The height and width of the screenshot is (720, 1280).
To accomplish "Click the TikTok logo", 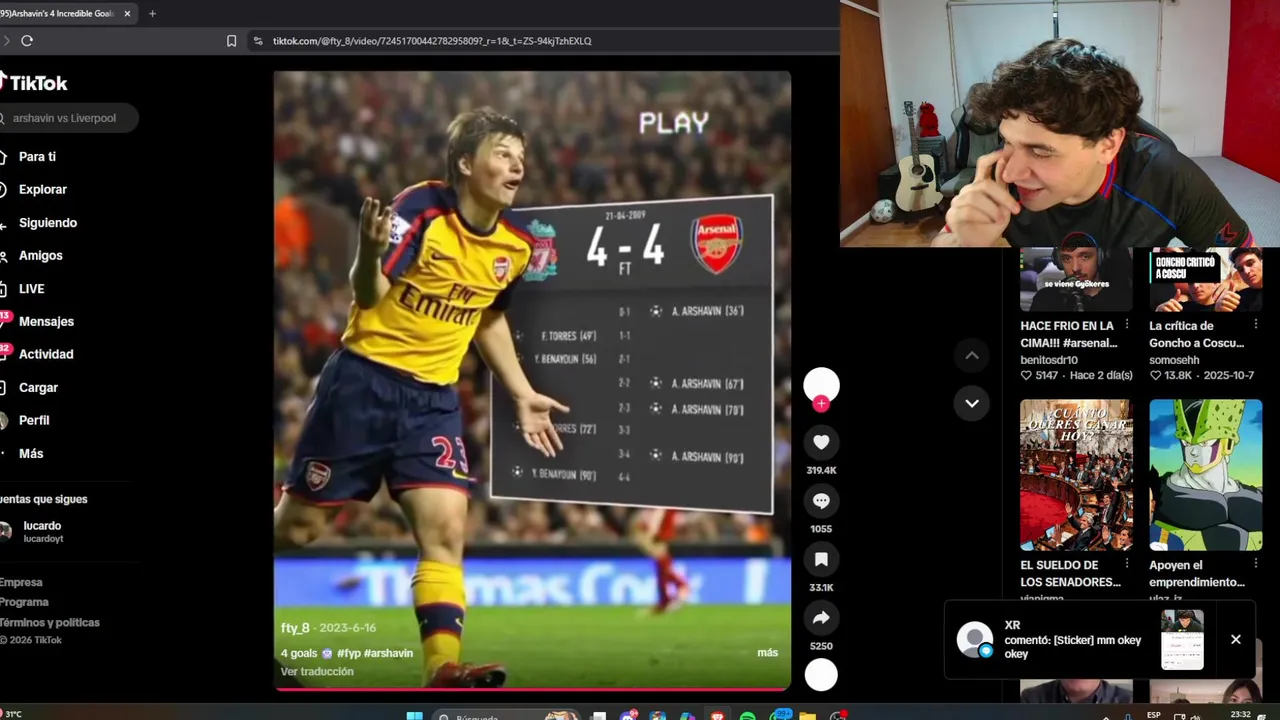I will click(x=34, y=83).
